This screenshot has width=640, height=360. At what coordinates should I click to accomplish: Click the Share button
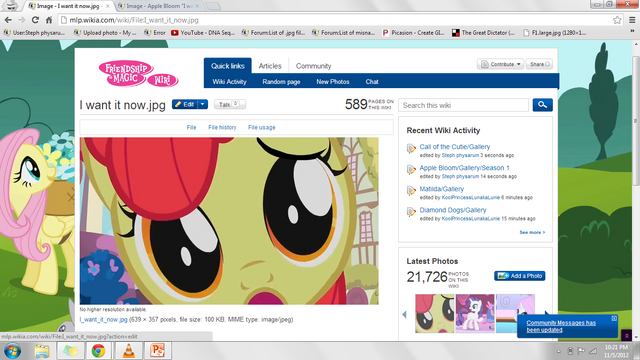[539, 64]
